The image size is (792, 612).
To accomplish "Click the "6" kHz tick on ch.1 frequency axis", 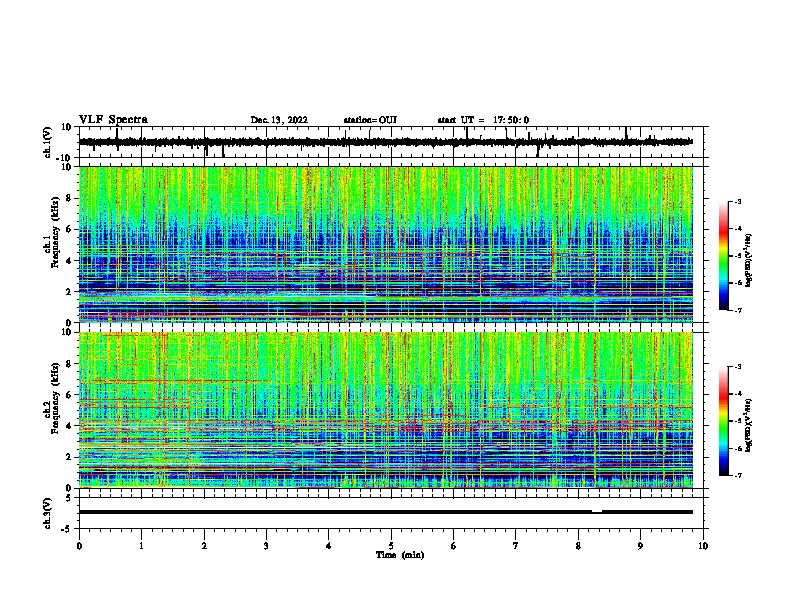I will (x=69, y=229).
